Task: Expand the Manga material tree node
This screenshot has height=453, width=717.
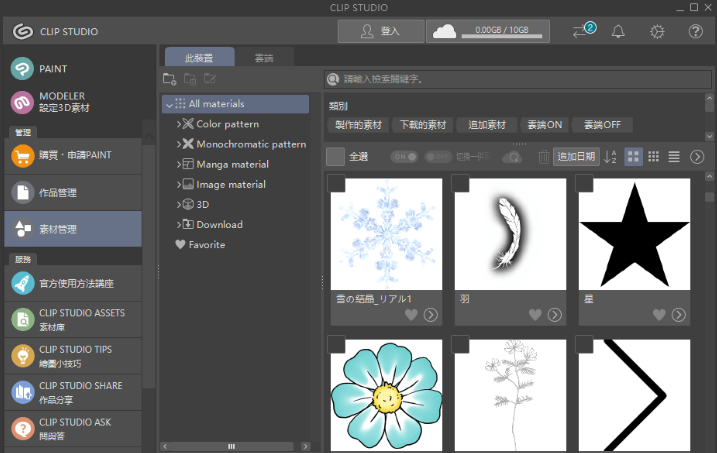Action: [178, 164]
